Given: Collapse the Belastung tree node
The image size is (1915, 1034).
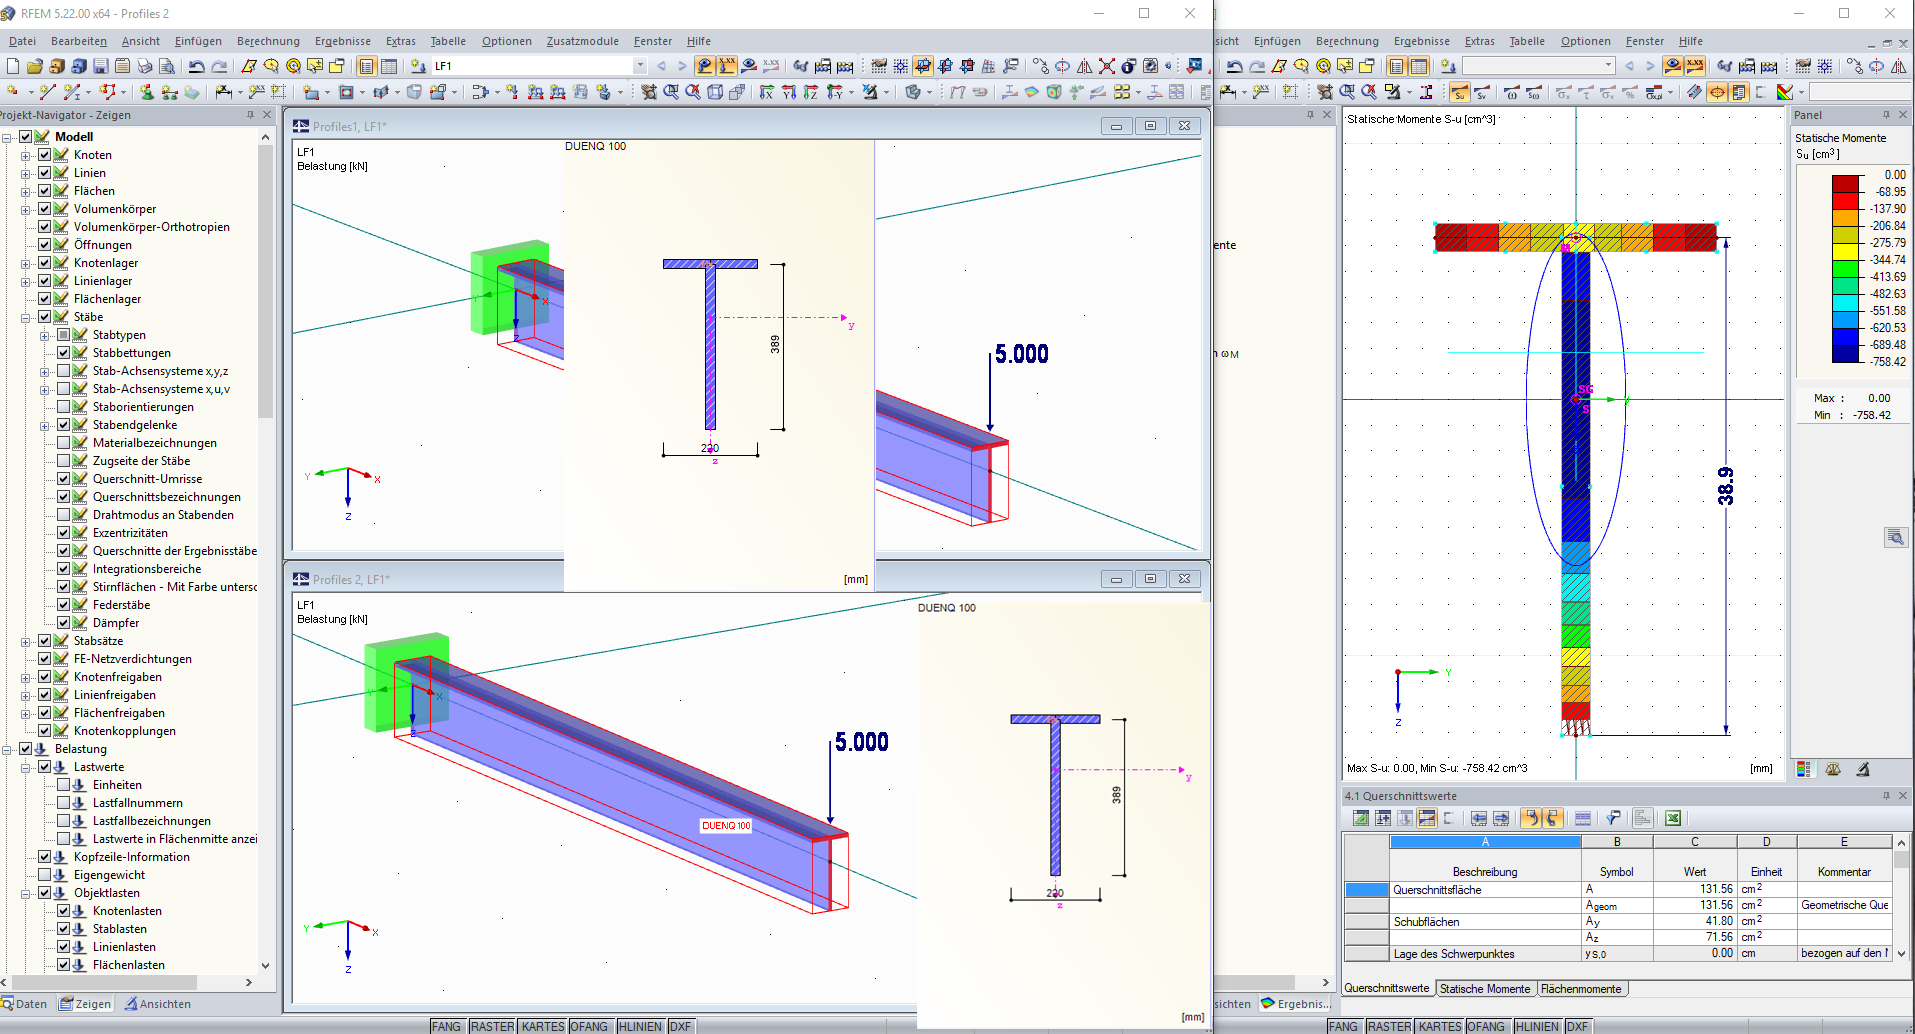Looking at the screenshot, I should [x=9, y=749].
